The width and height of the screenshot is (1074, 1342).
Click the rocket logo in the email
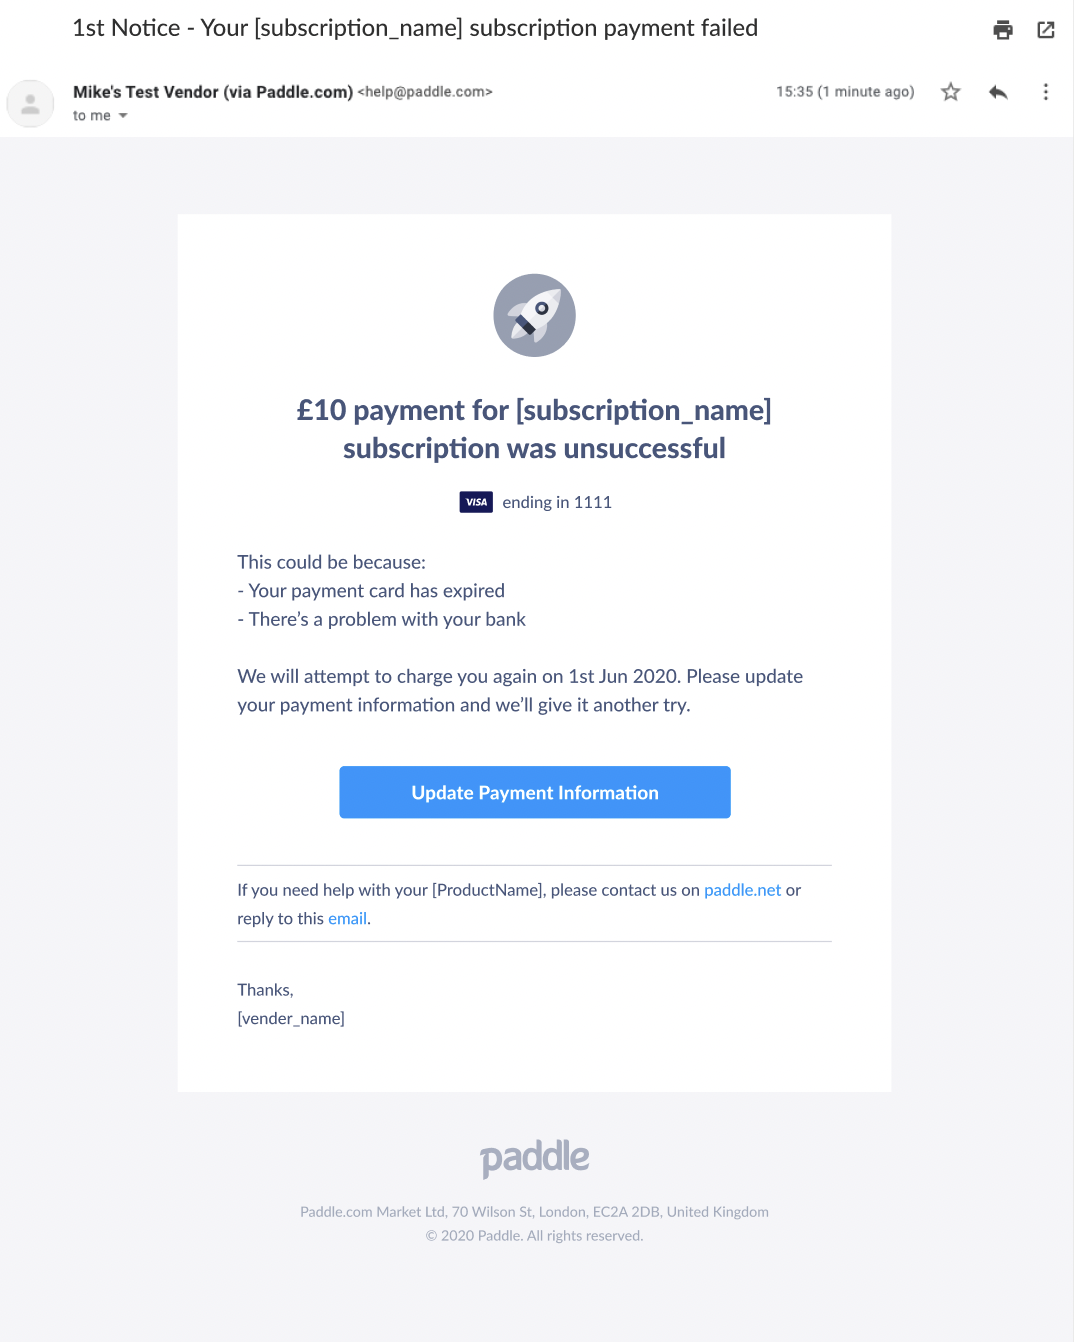click(534, 315)
